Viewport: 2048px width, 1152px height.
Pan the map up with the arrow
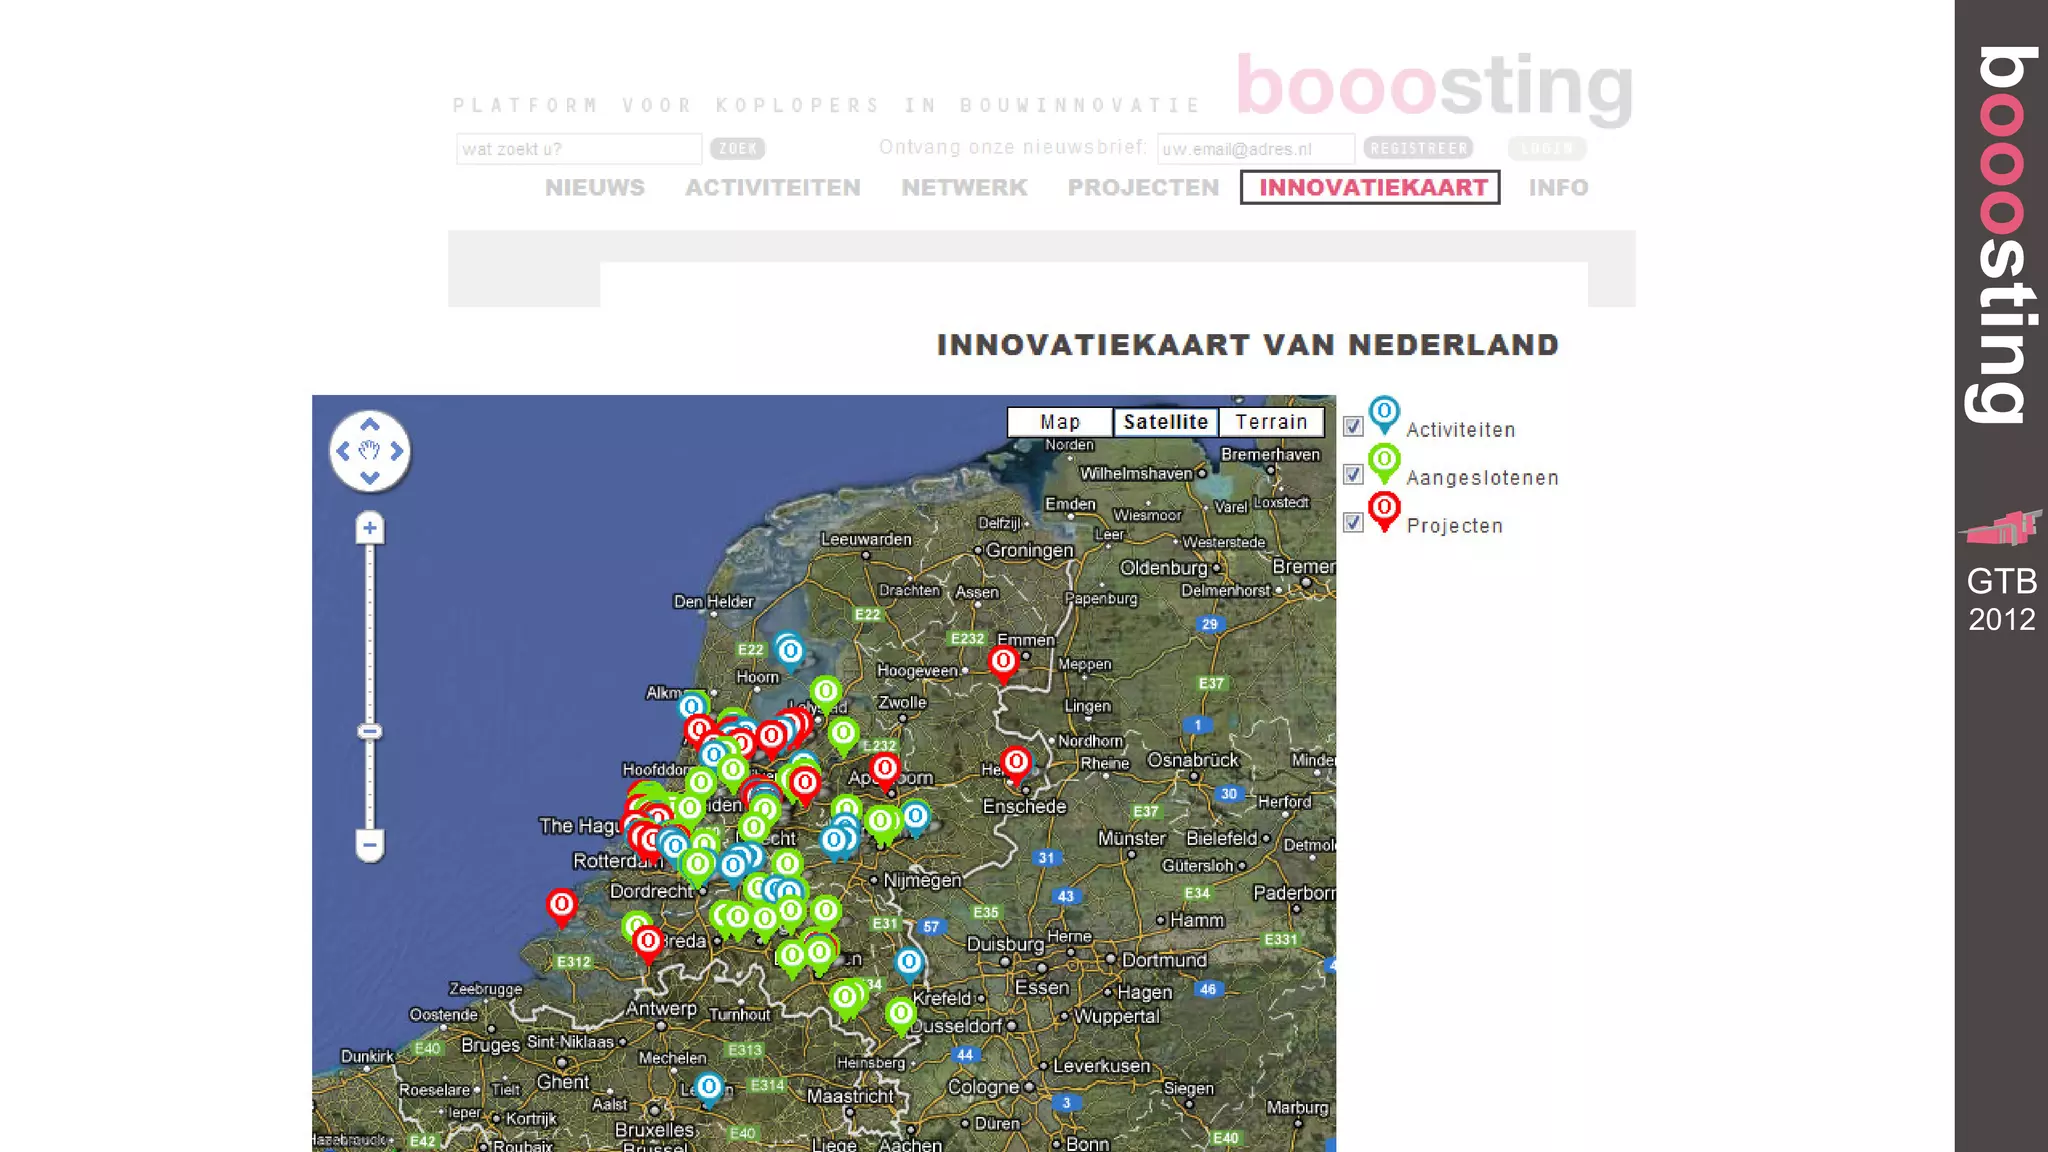(x=369, y=424)
